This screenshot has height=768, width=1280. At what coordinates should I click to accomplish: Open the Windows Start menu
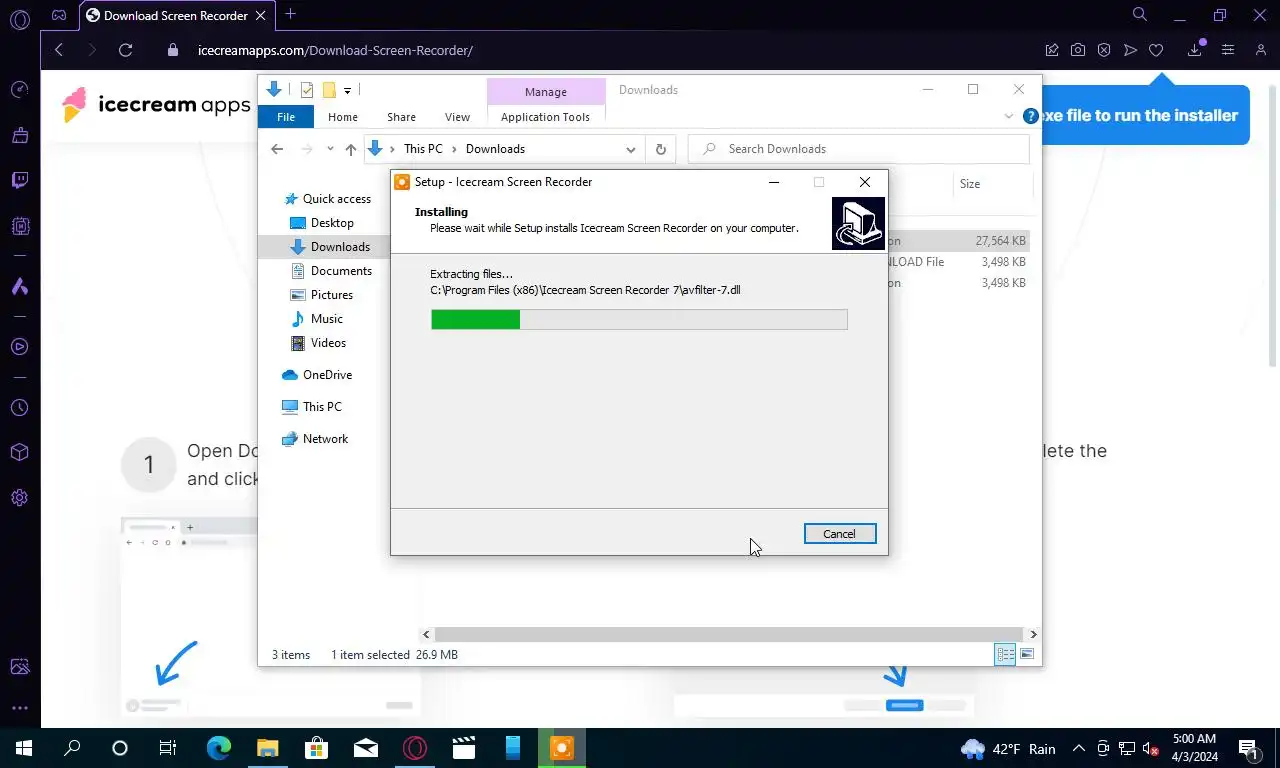coord(23,748)
